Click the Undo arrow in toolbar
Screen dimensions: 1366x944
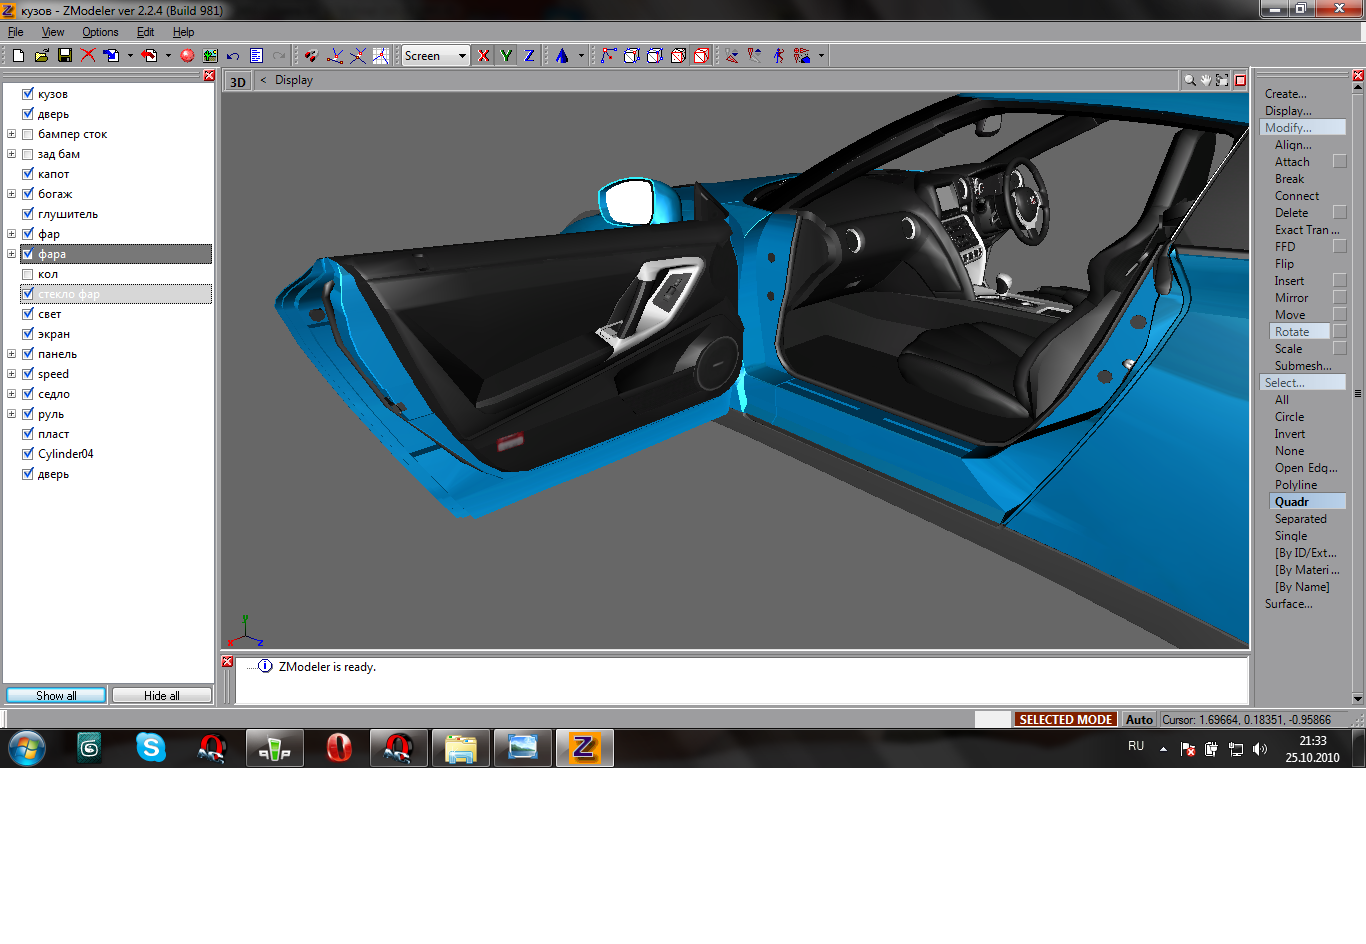point(233,56)
